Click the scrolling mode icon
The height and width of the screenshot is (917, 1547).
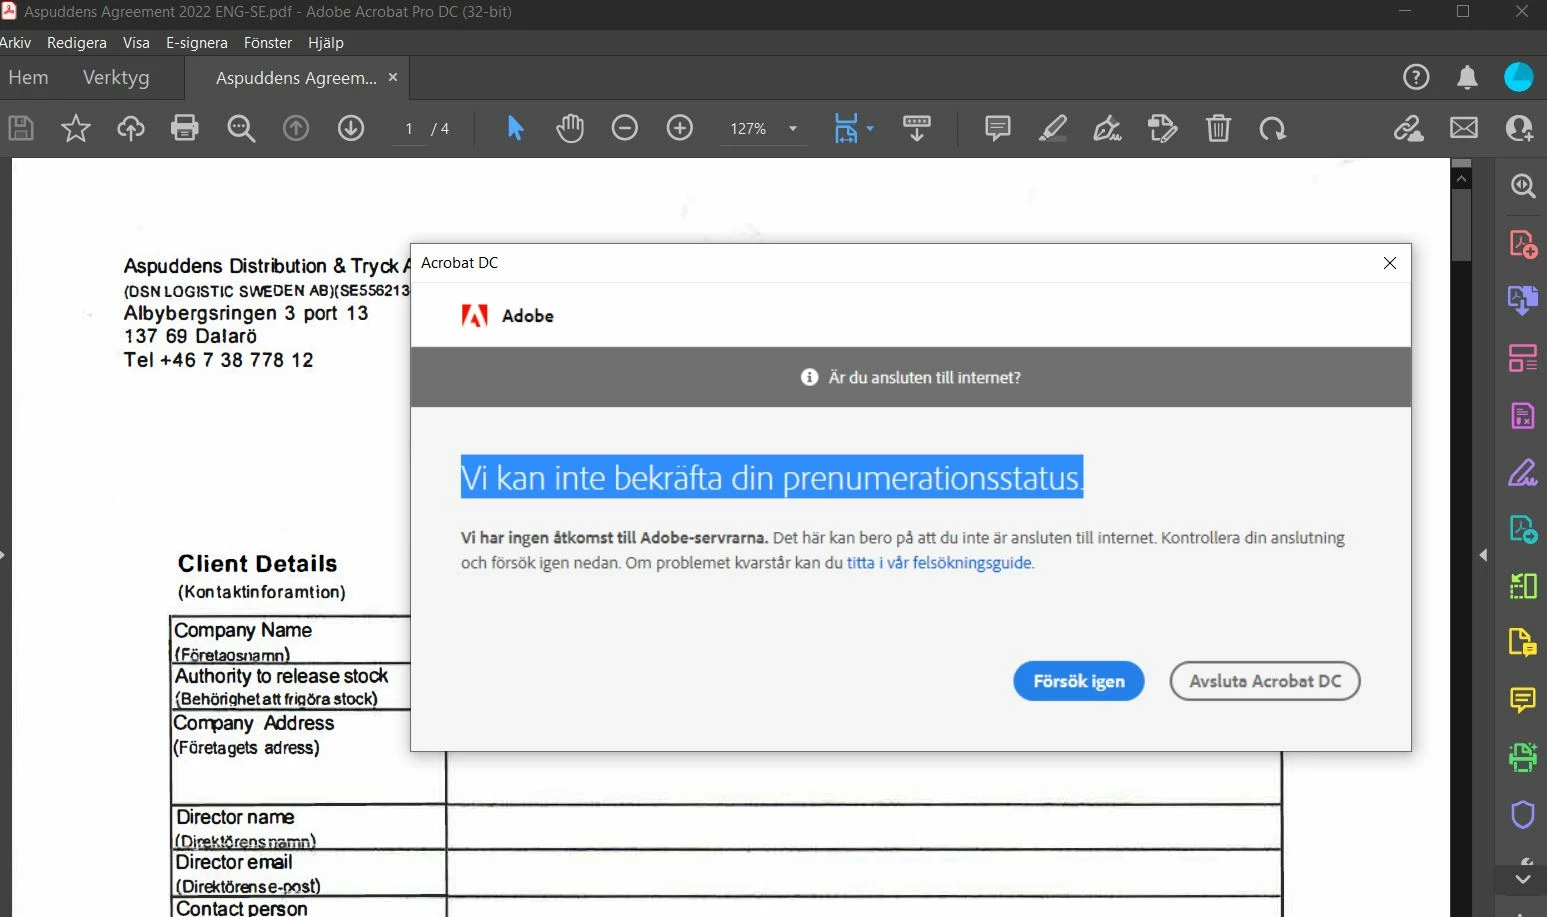click(x=917, y=128)
